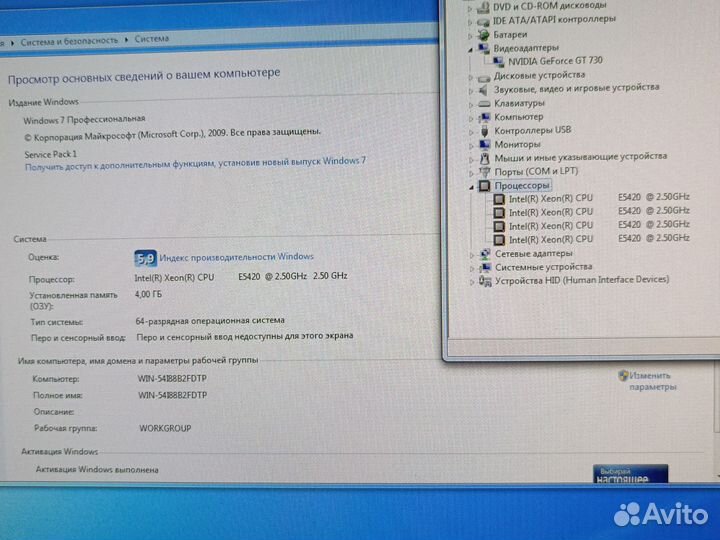Click the HID devices icon

(x=485, y=281)
